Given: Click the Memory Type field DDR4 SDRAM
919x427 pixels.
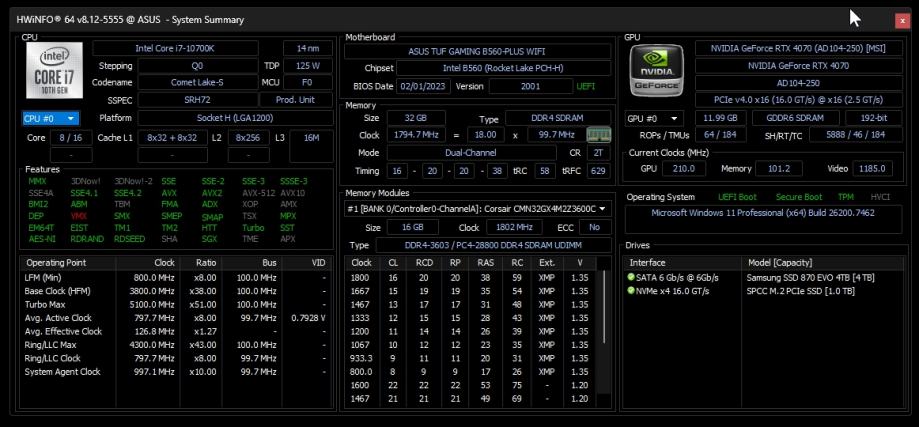Looking at the screenshot, I should pyautogui.click(x=557, y=118).
